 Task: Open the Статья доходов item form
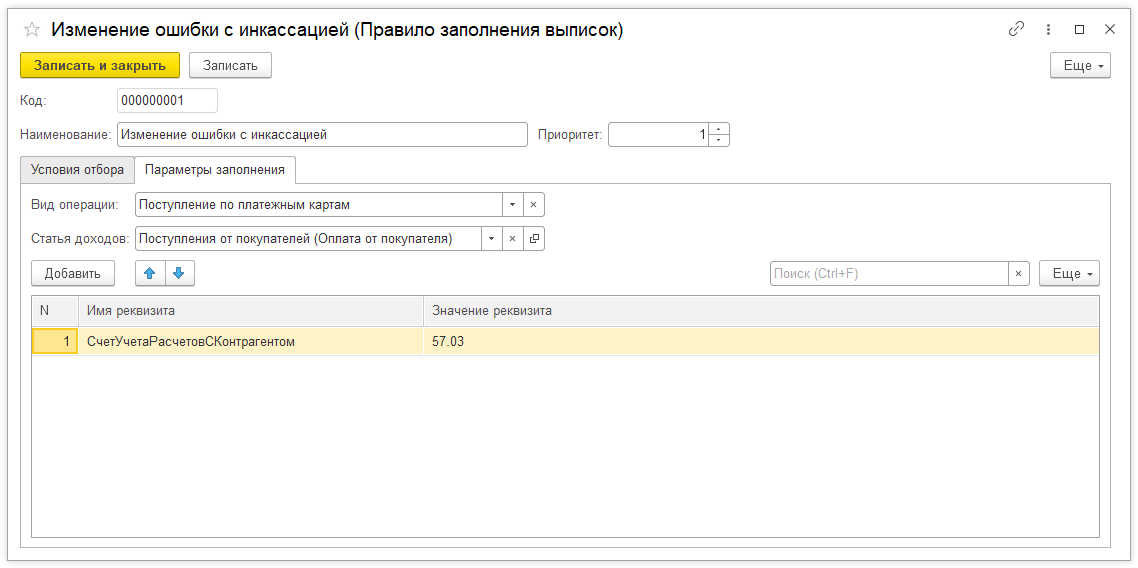533,239
